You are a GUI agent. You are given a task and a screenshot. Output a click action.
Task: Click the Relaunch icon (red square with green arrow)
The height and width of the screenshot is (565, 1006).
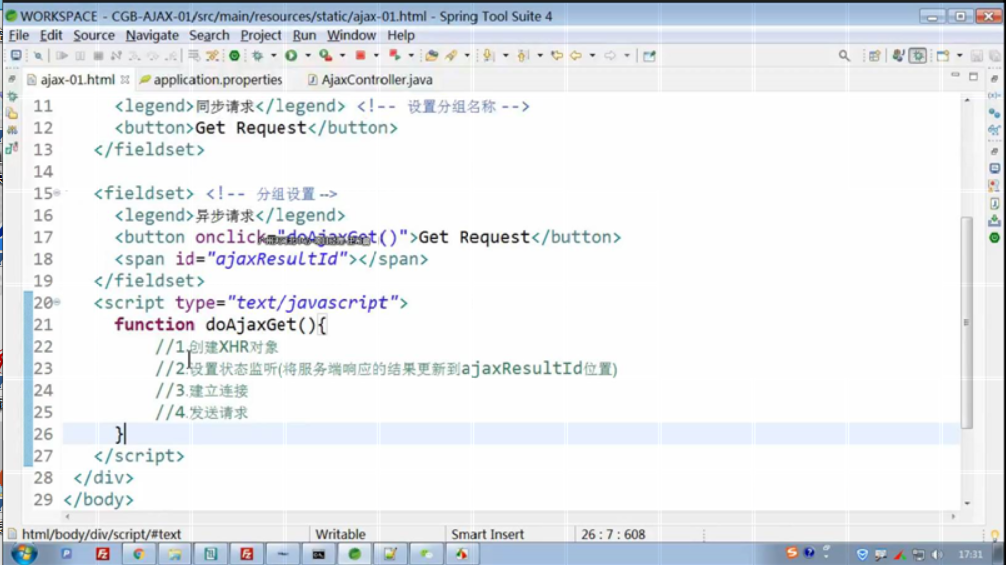[x=395, y=56]
